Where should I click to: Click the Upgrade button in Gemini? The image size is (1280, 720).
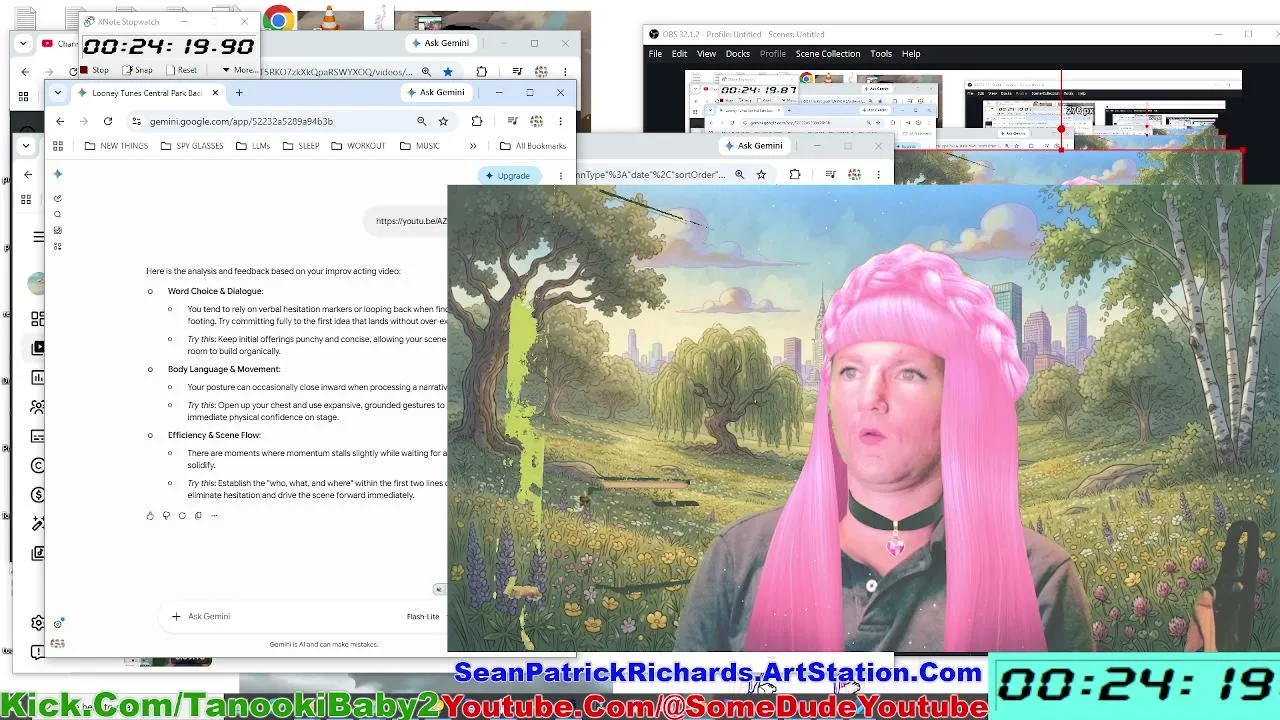click(508, 176)
